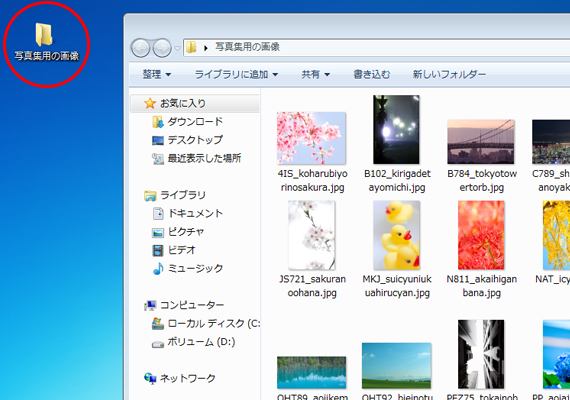Viewport: 570px width, 400px height.
Task: Click the filename B102_kirigadetayomichi.jpg
Action: point(397,180)
